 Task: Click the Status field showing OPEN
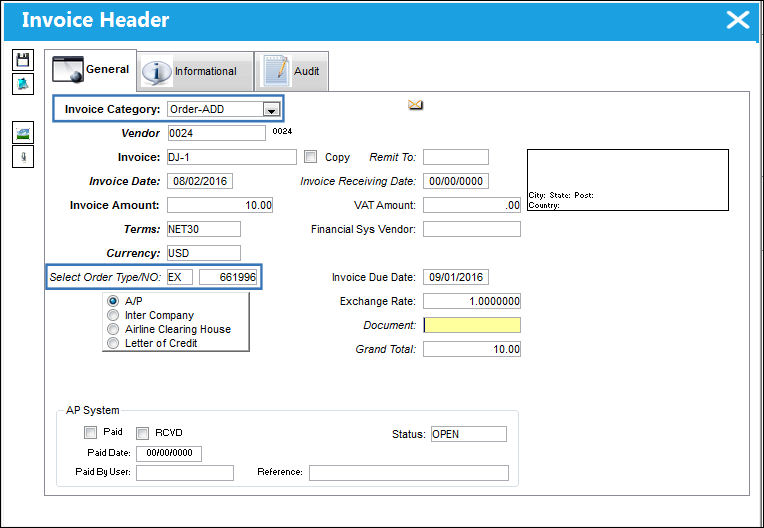(x=469, y=434)
